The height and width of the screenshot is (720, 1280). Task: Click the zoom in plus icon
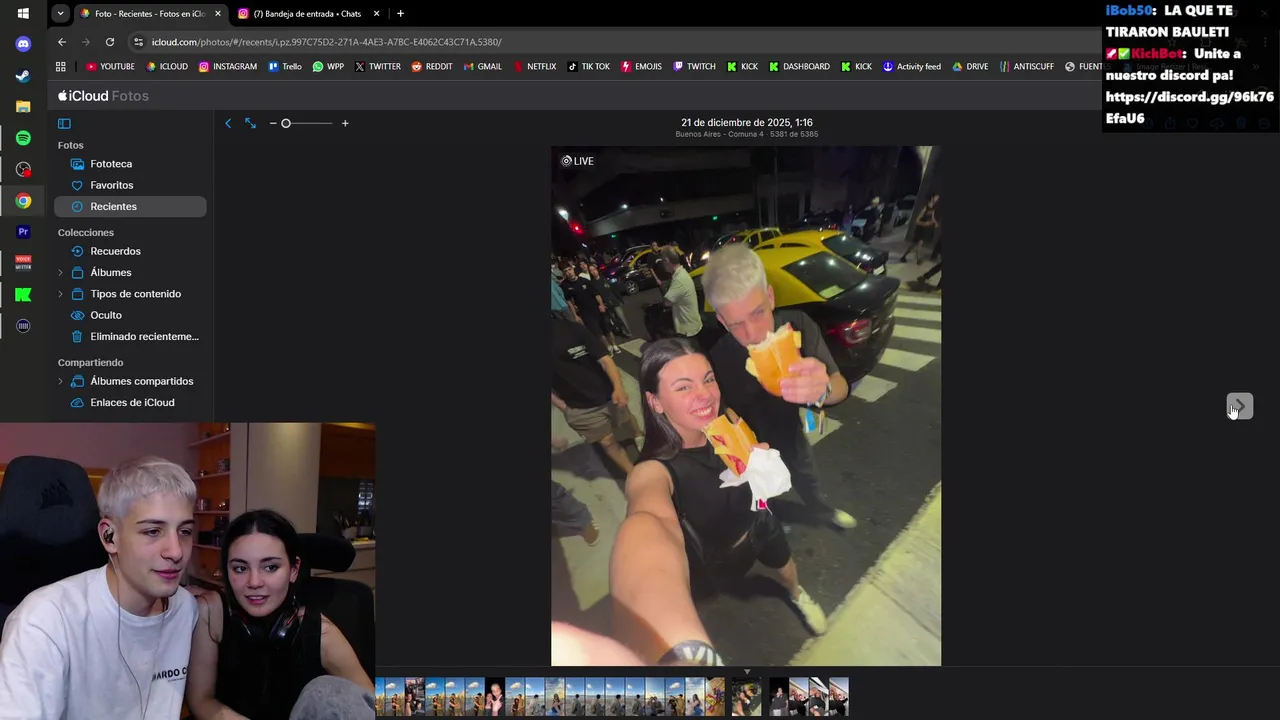[x=345, y=123]
